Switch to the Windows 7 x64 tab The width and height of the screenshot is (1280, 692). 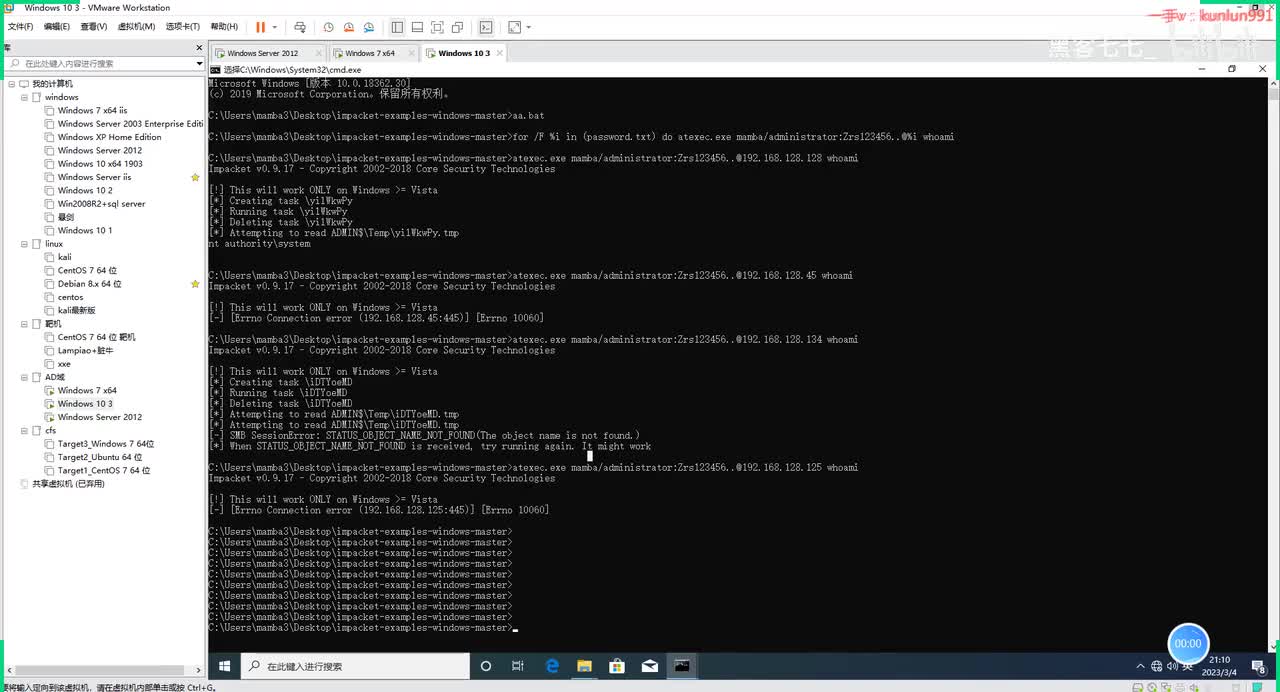pos(370,53)
